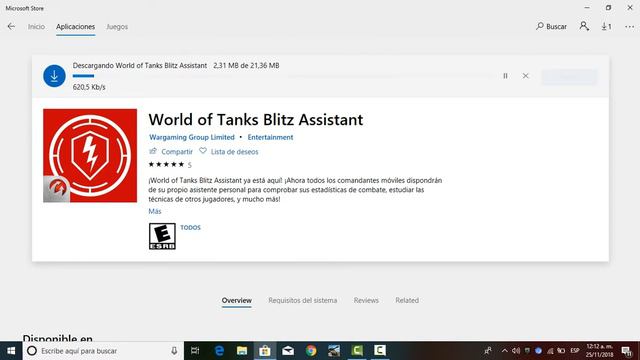Viewport: 640px width, 360px height.
Task: Open the Juegos tab
Action: pos(117,27)
